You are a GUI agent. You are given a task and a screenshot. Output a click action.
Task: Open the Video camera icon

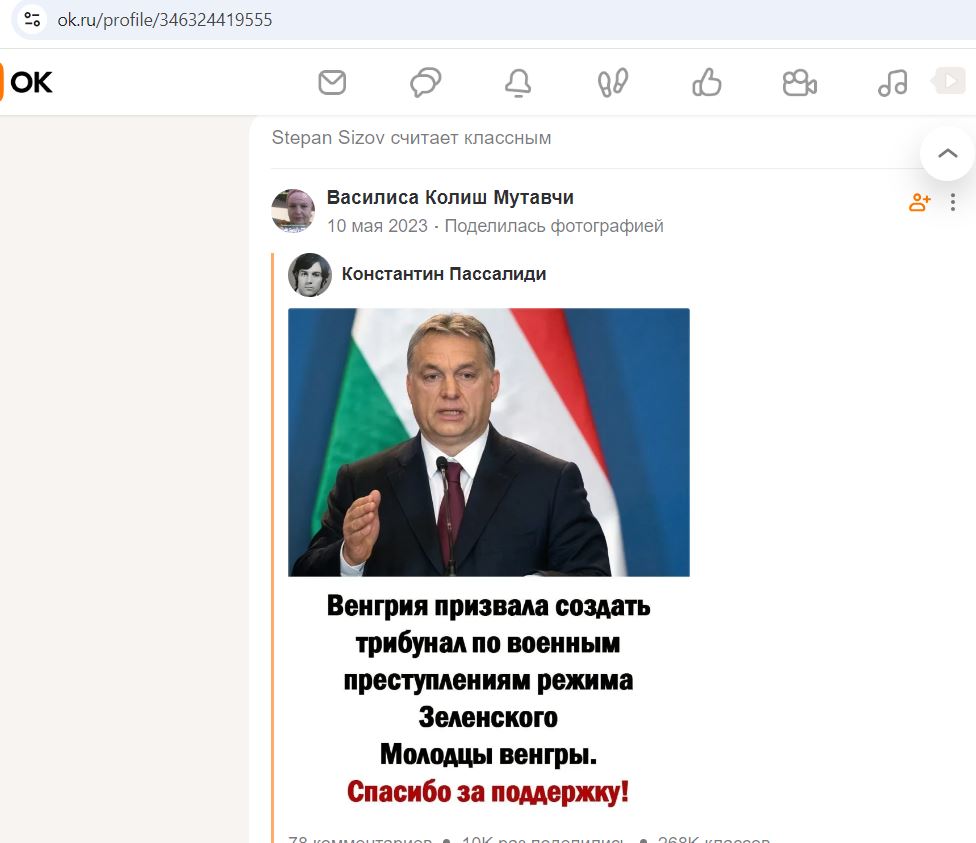800,82
